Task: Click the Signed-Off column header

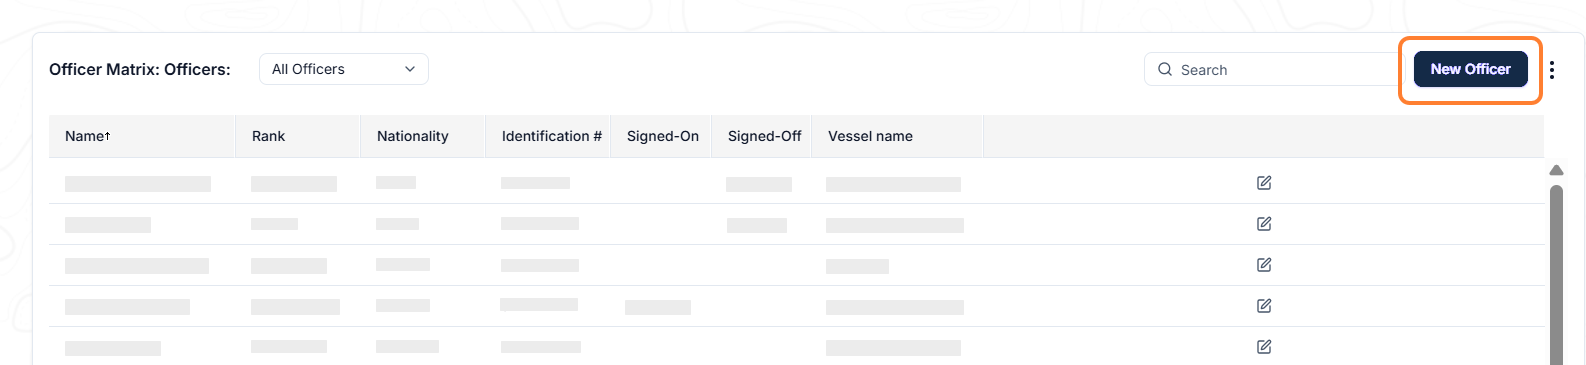Action: click(765, 136)
